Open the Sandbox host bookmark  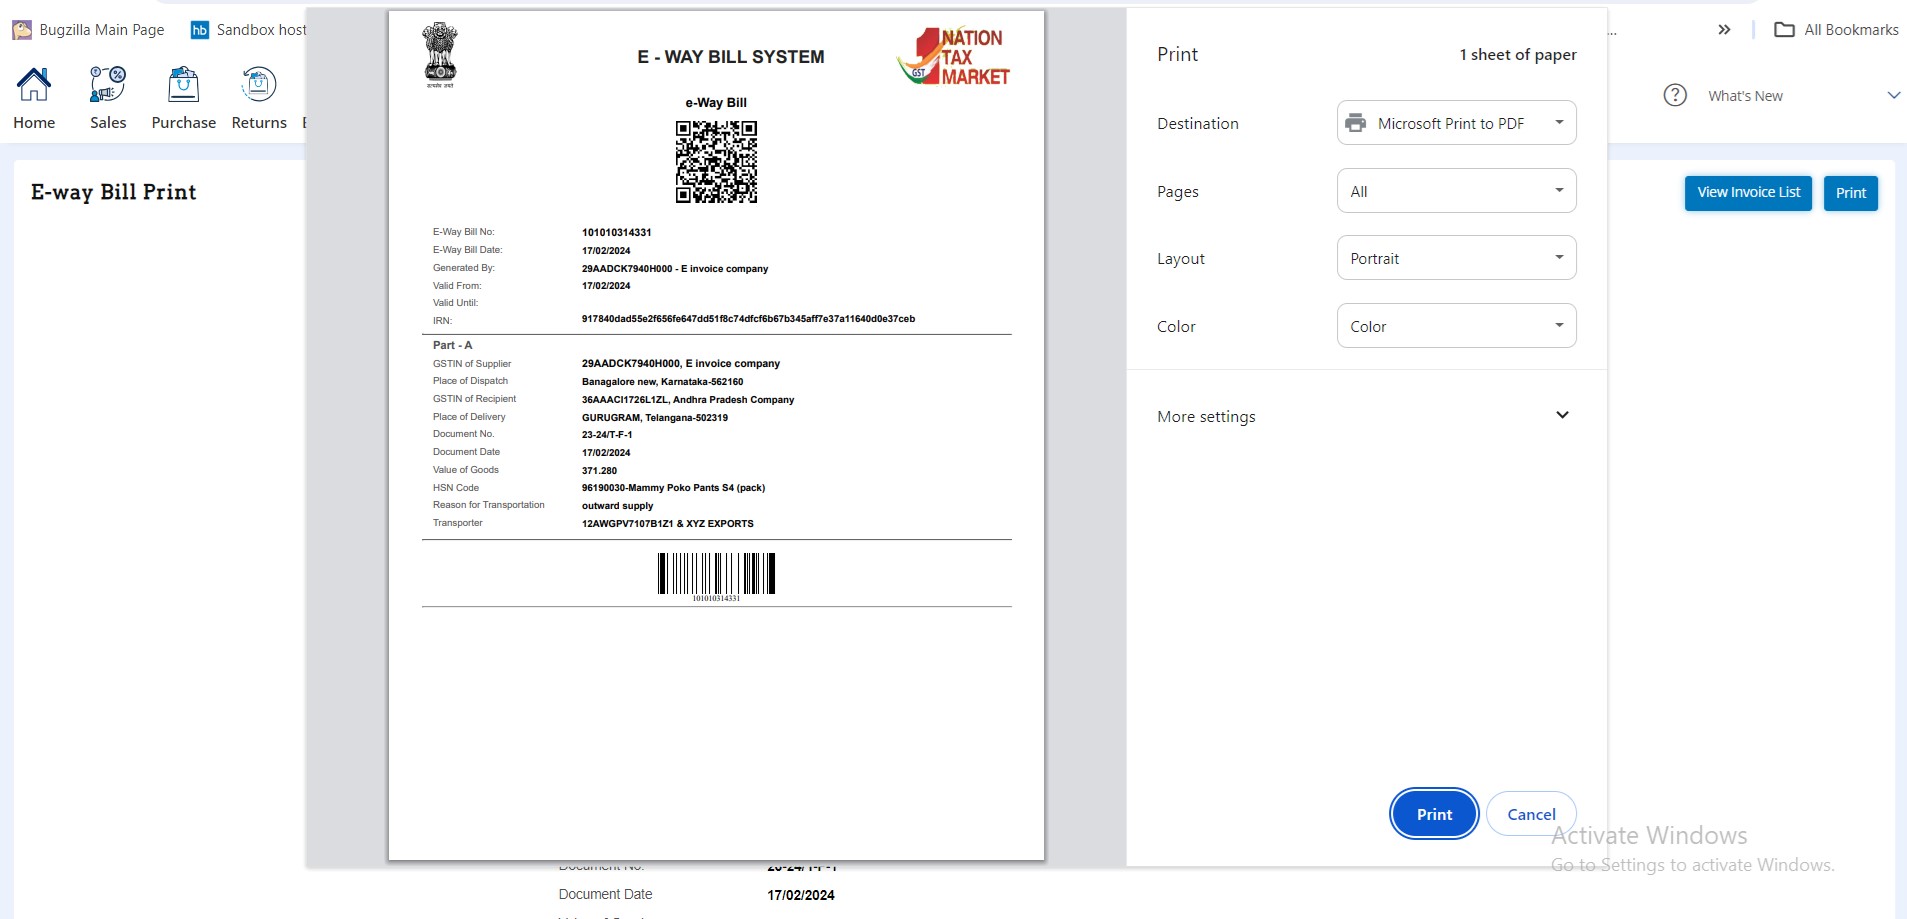249,30
